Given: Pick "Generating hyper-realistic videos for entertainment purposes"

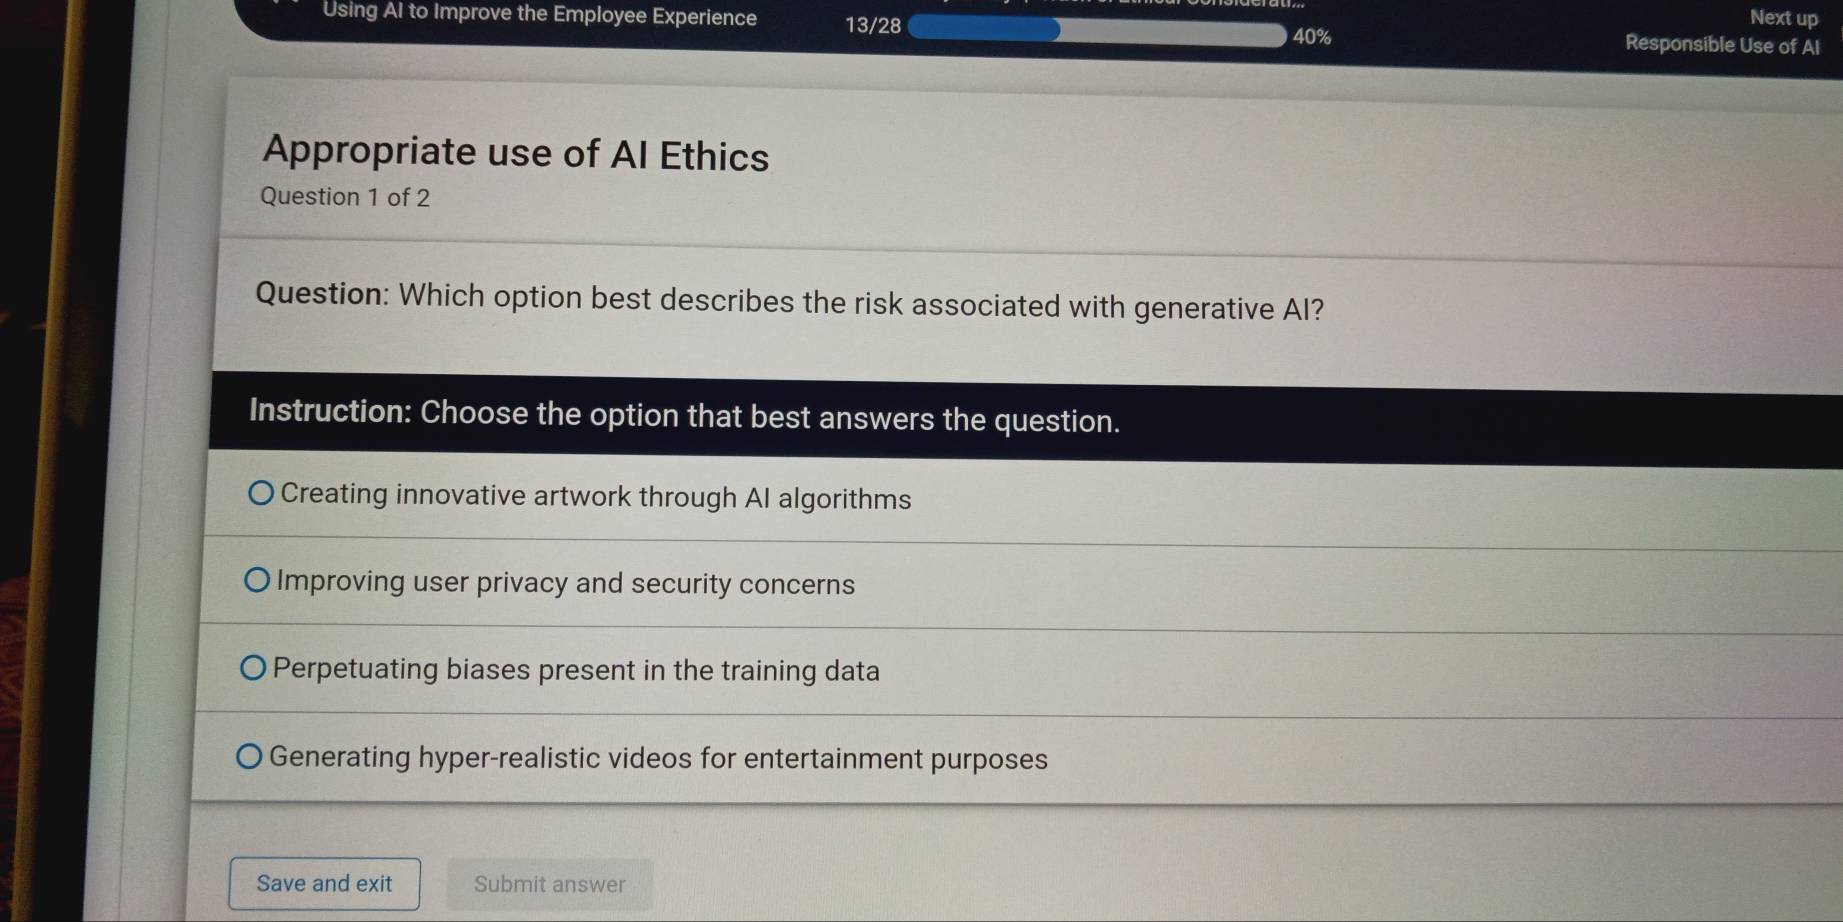Looking at the screenshot, I should [x=660, y=759].
